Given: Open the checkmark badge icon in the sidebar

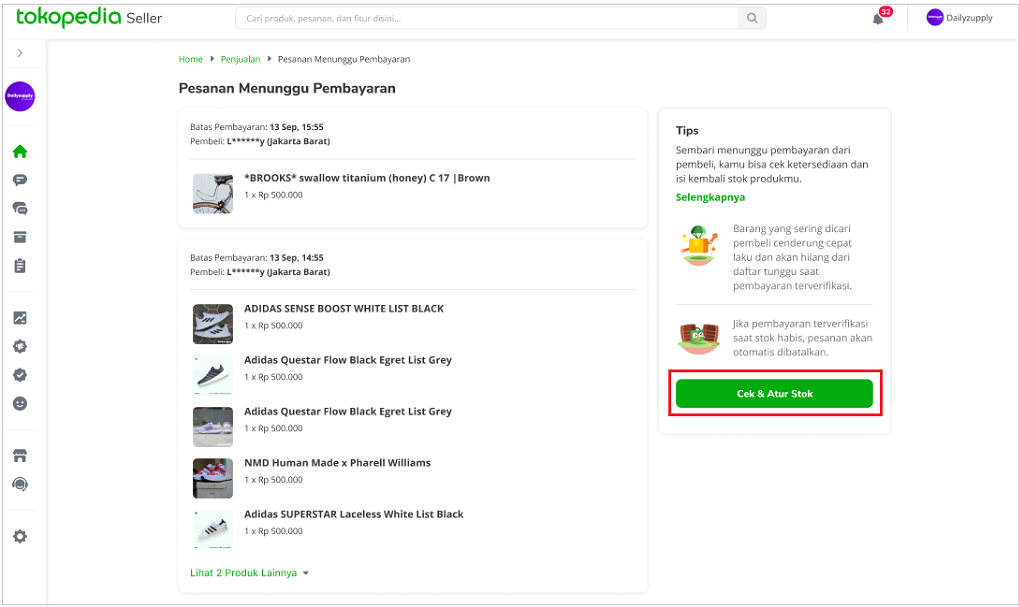Looking at the screenshot, I should (x=20, y=375).
